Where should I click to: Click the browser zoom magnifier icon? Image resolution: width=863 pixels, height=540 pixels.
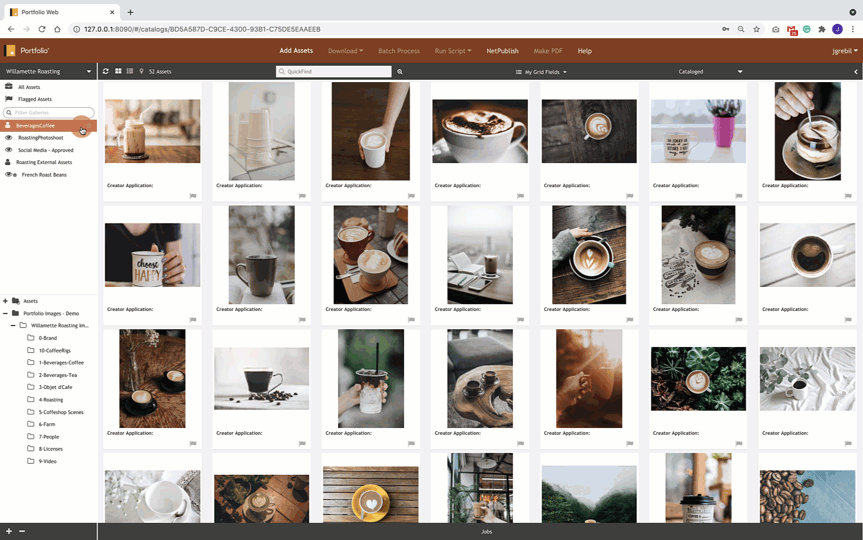[x=741, y=29]
